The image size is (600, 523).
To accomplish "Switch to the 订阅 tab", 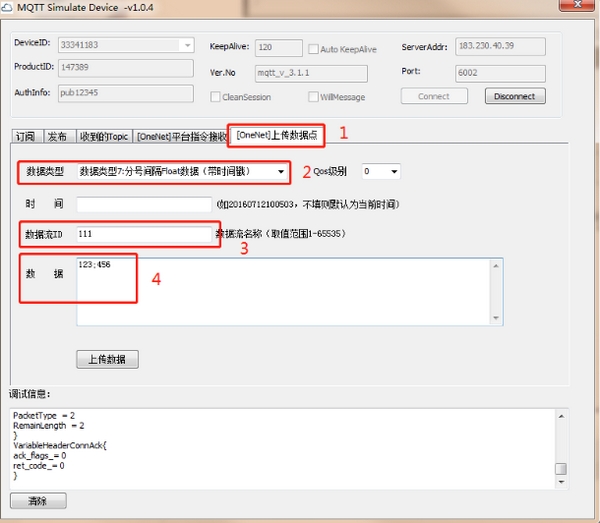I will click(26, 136).
